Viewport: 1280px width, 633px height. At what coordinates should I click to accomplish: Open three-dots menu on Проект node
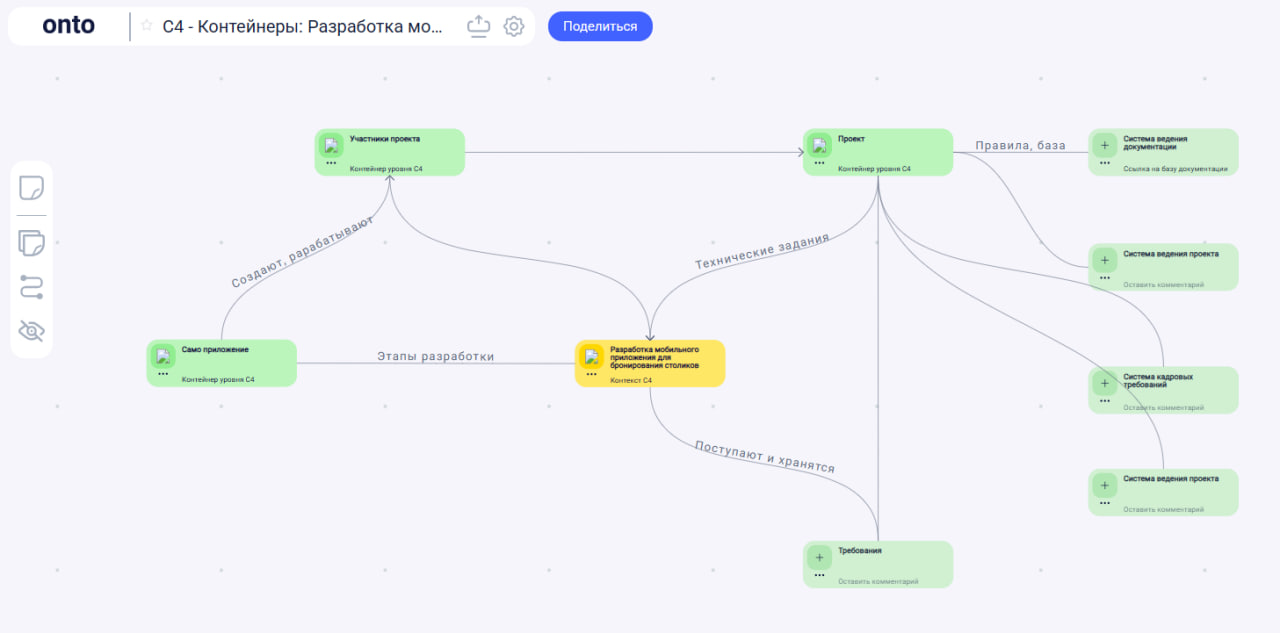819,163
